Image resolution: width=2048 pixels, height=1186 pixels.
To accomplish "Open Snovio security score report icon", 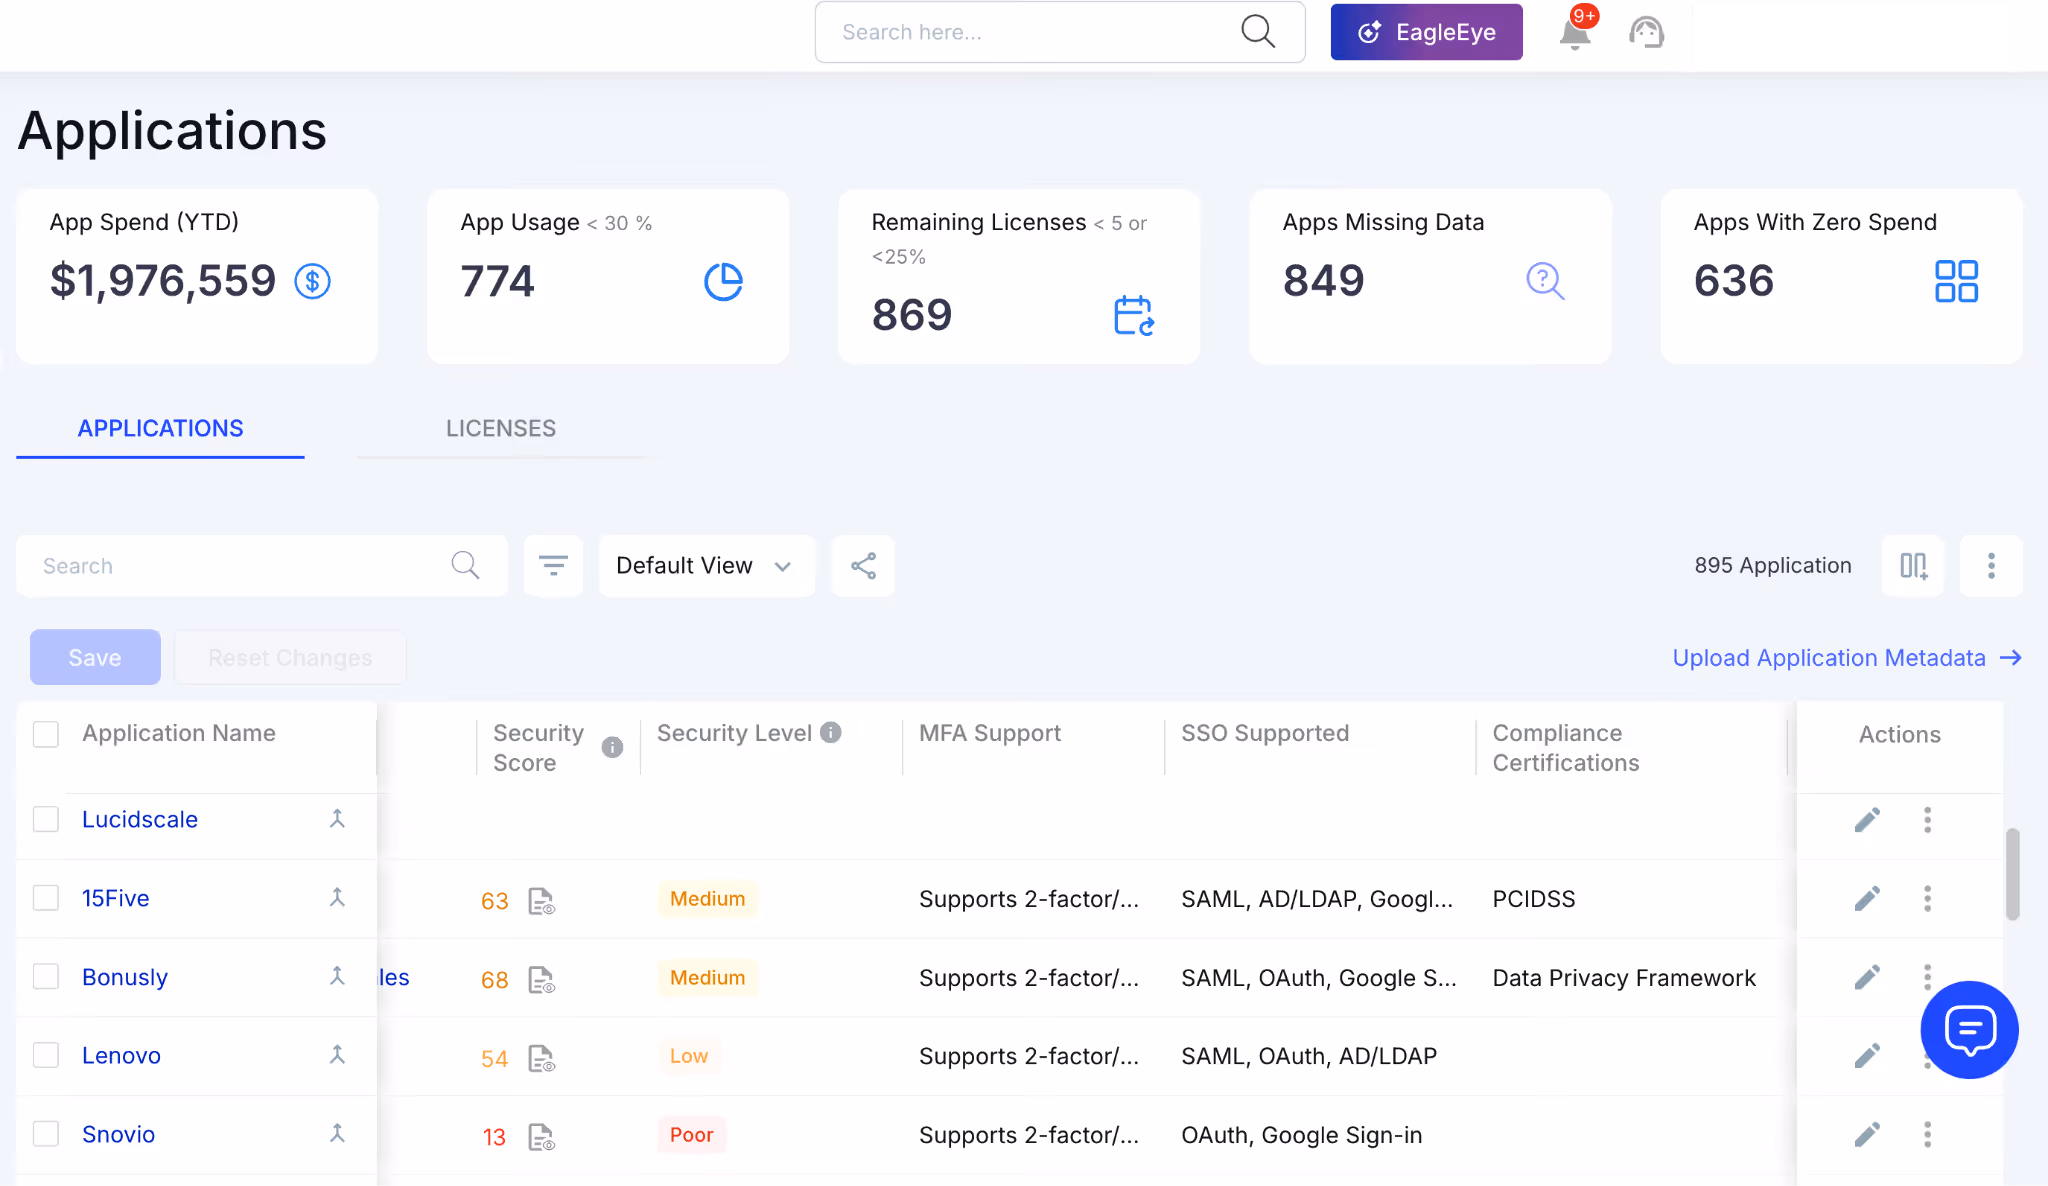I will click(541, 1137).
